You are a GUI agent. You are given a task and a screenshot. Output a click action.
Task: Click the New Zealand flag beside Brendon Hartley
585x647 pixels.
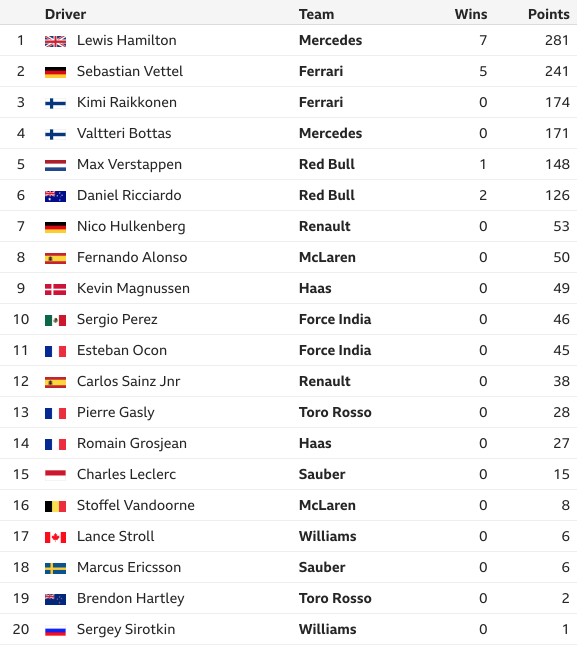tap(55, 599)
